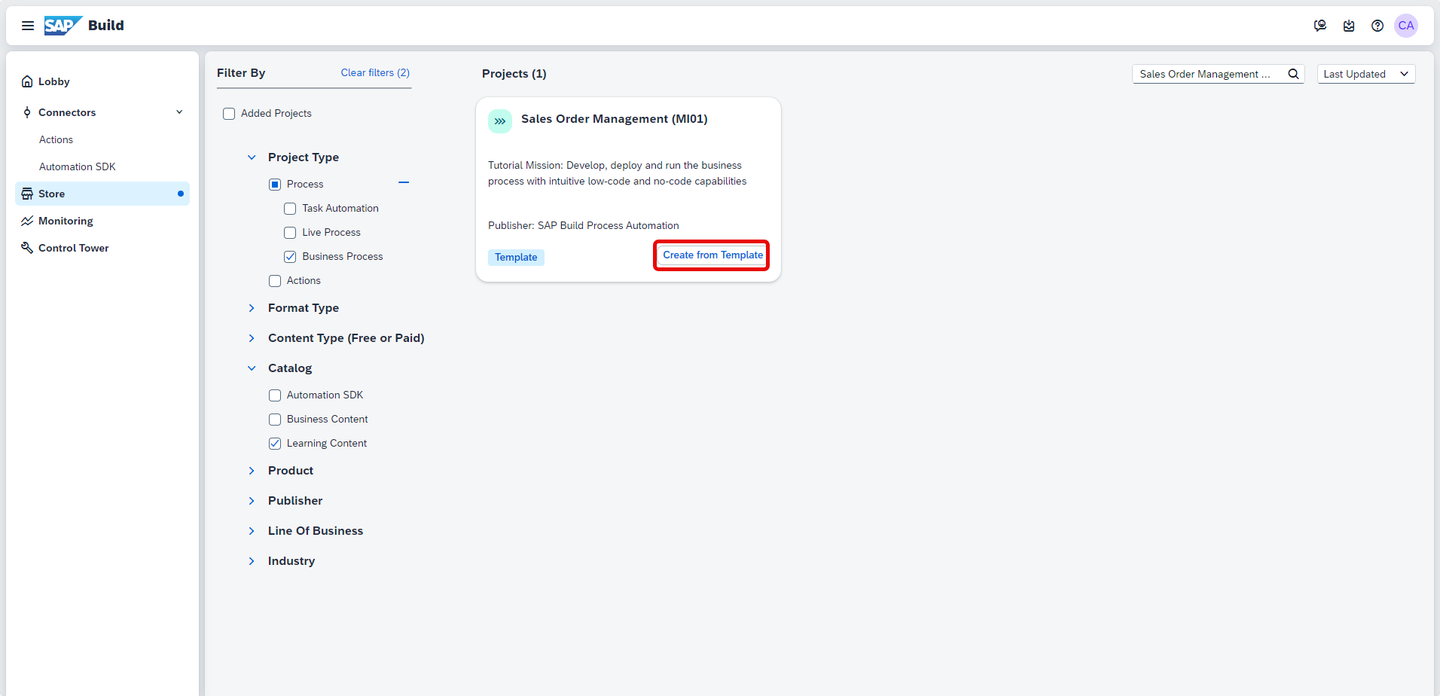The width and height of the screenshot is (1440, 696).
Task: Click the search magnifier icon
Action: coord(1293,74)
